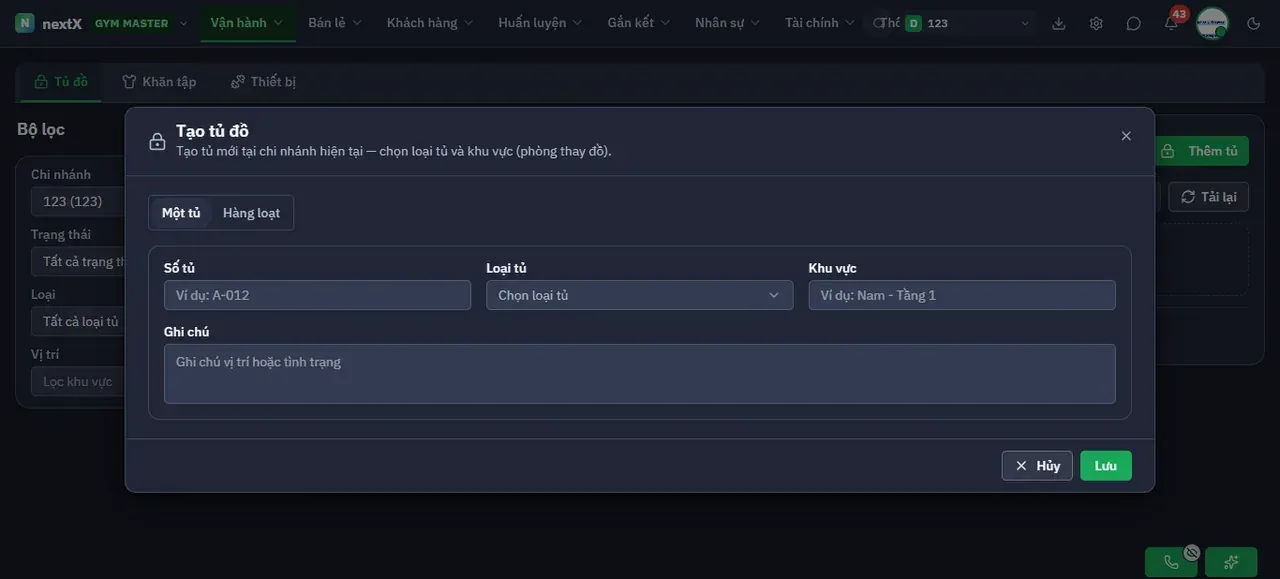Viewport: 1280px width, 579px height.
Task: Switch to the Thiết bị tab
Action: pyautogui.click(x=263, y=82)
